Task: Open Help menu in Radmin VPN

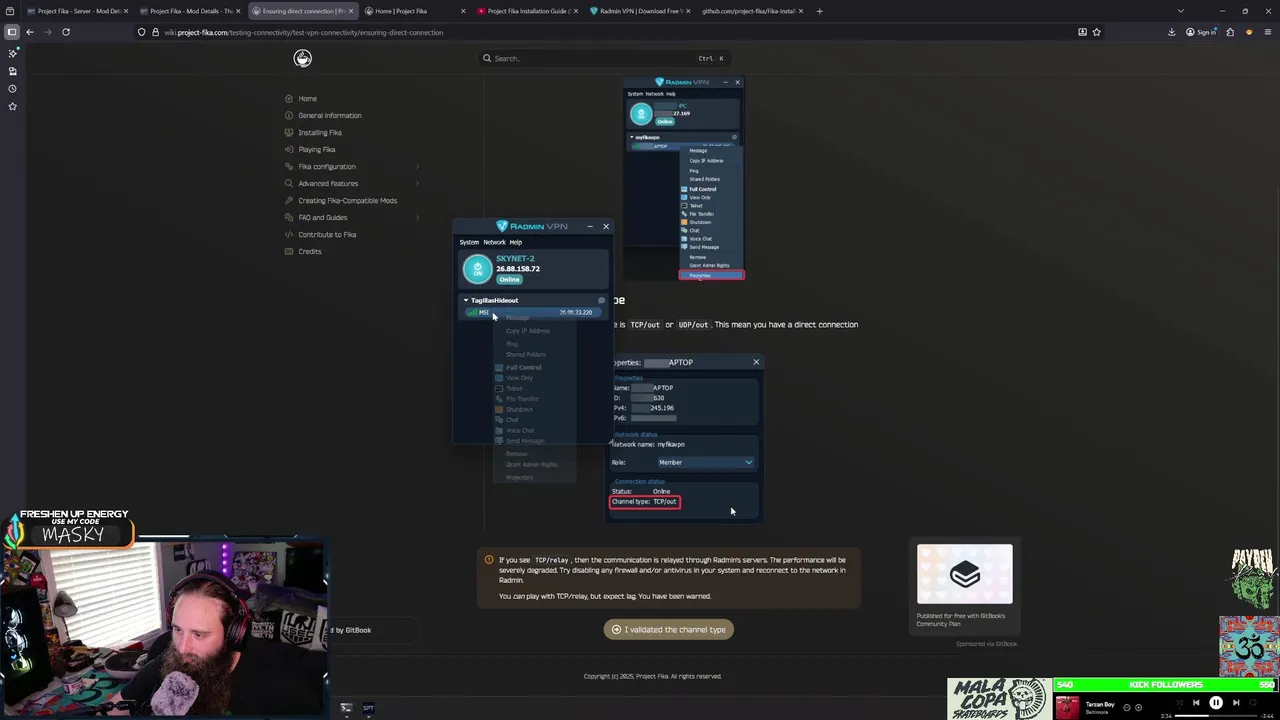Action: click(515, 242)
